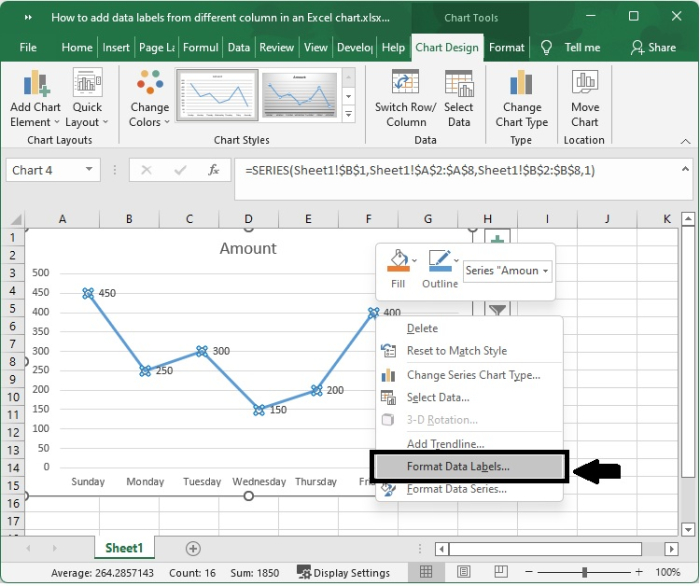Apply the second gray gradient chart style
This screenshot has height=586, width=700.
coord(299,95)
